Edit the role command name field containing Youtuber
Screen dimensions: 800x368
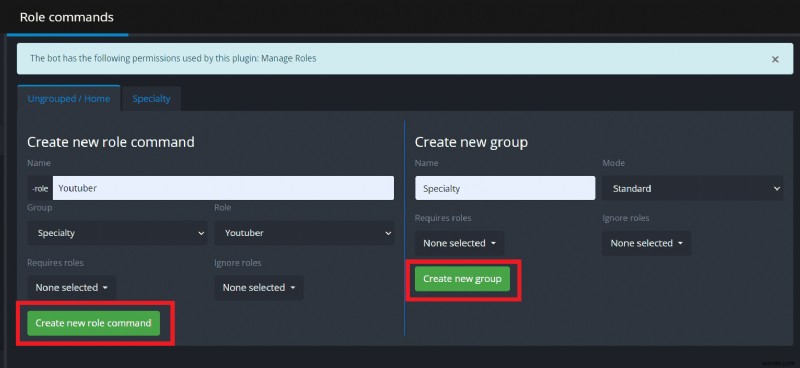click(223, 188)
